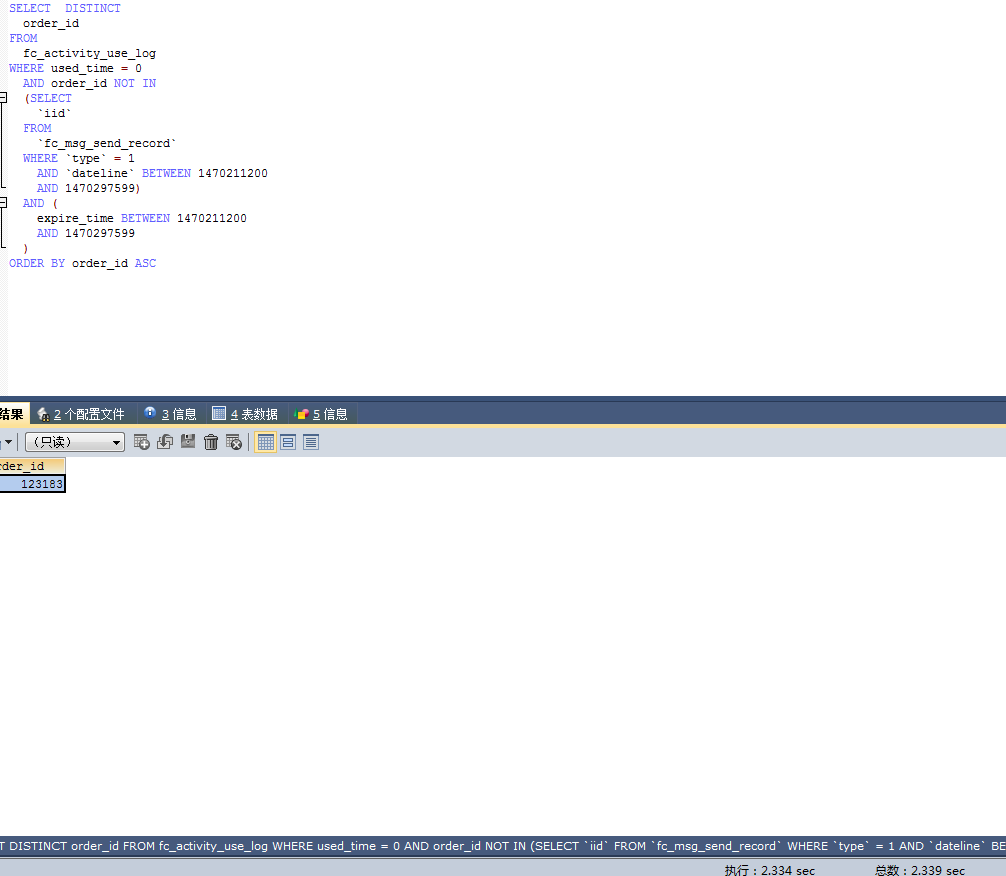Collapse the SELECT `iid` subquery fold marker
Image resolution: width=1006 pixels, height=876 pixels.
(x=3, y=98)
